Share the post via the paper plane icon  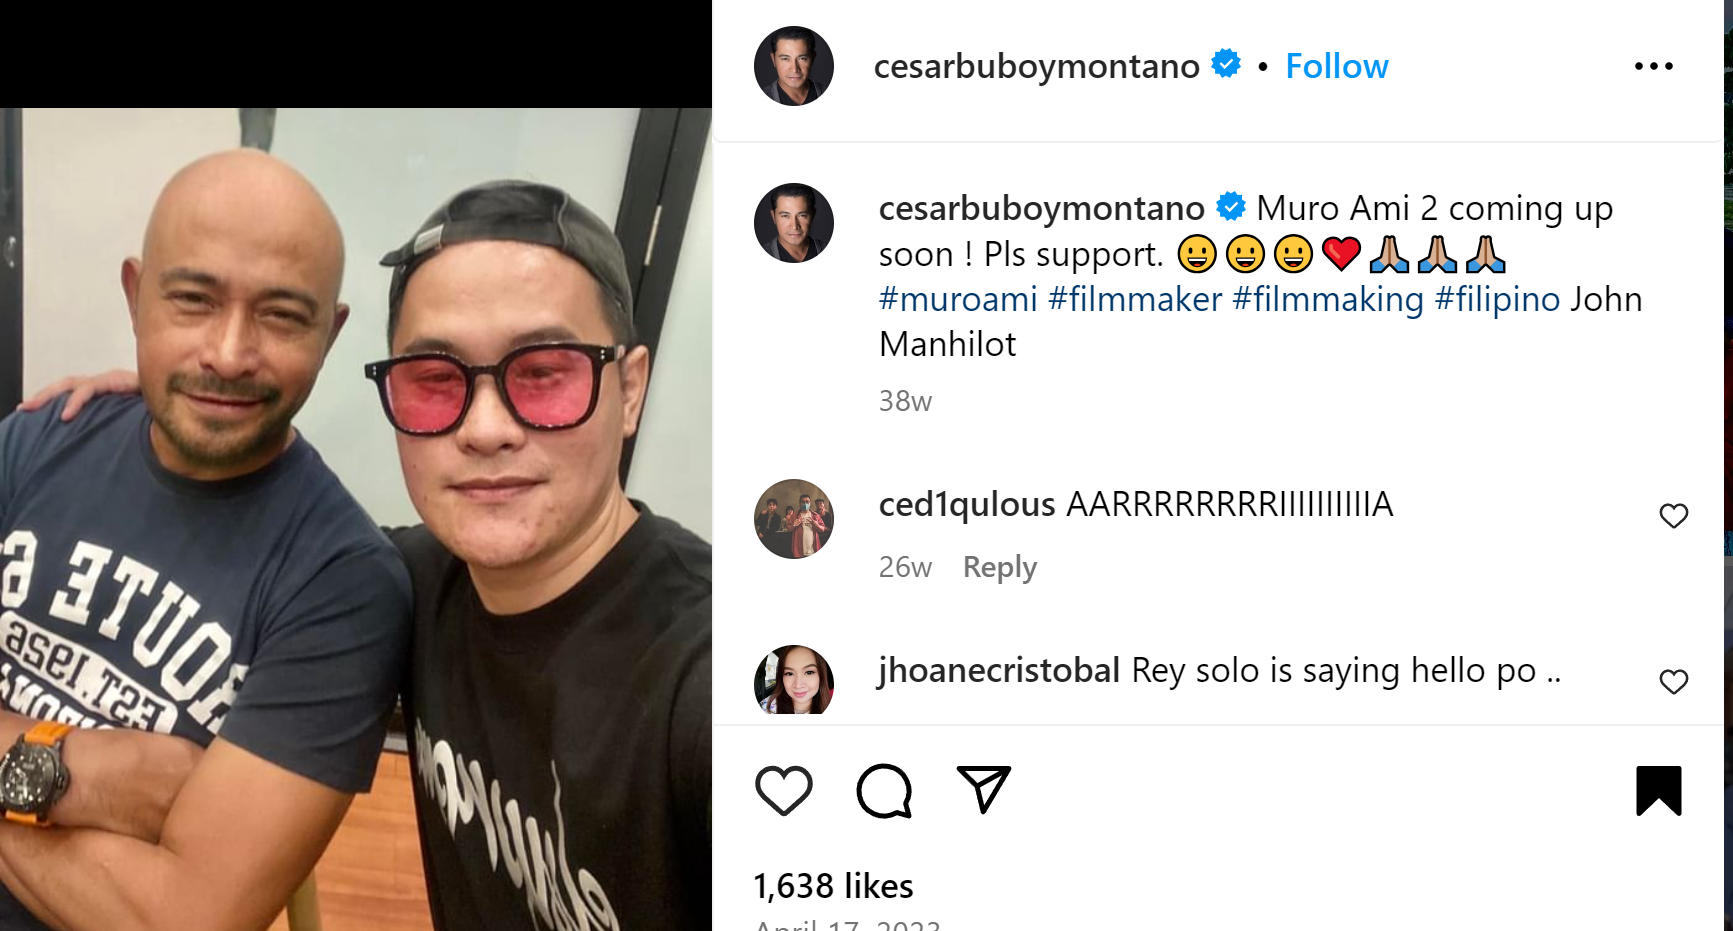(983, 789)
